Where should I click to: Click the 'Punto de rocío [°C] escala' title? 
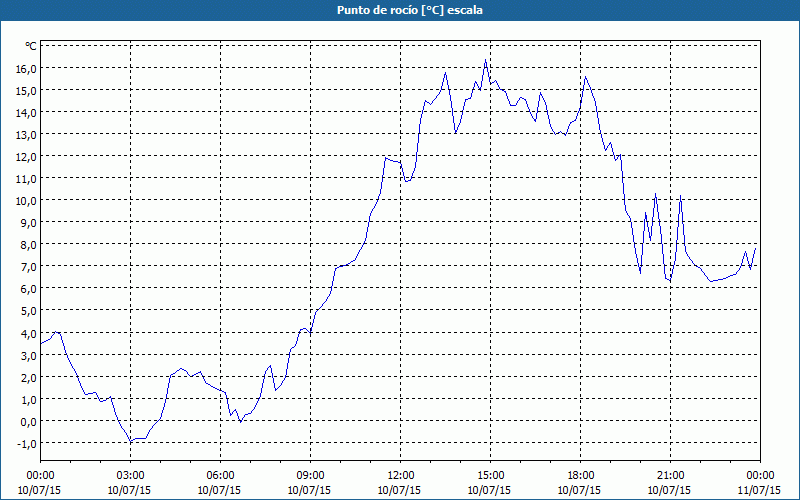pos(410,10)
